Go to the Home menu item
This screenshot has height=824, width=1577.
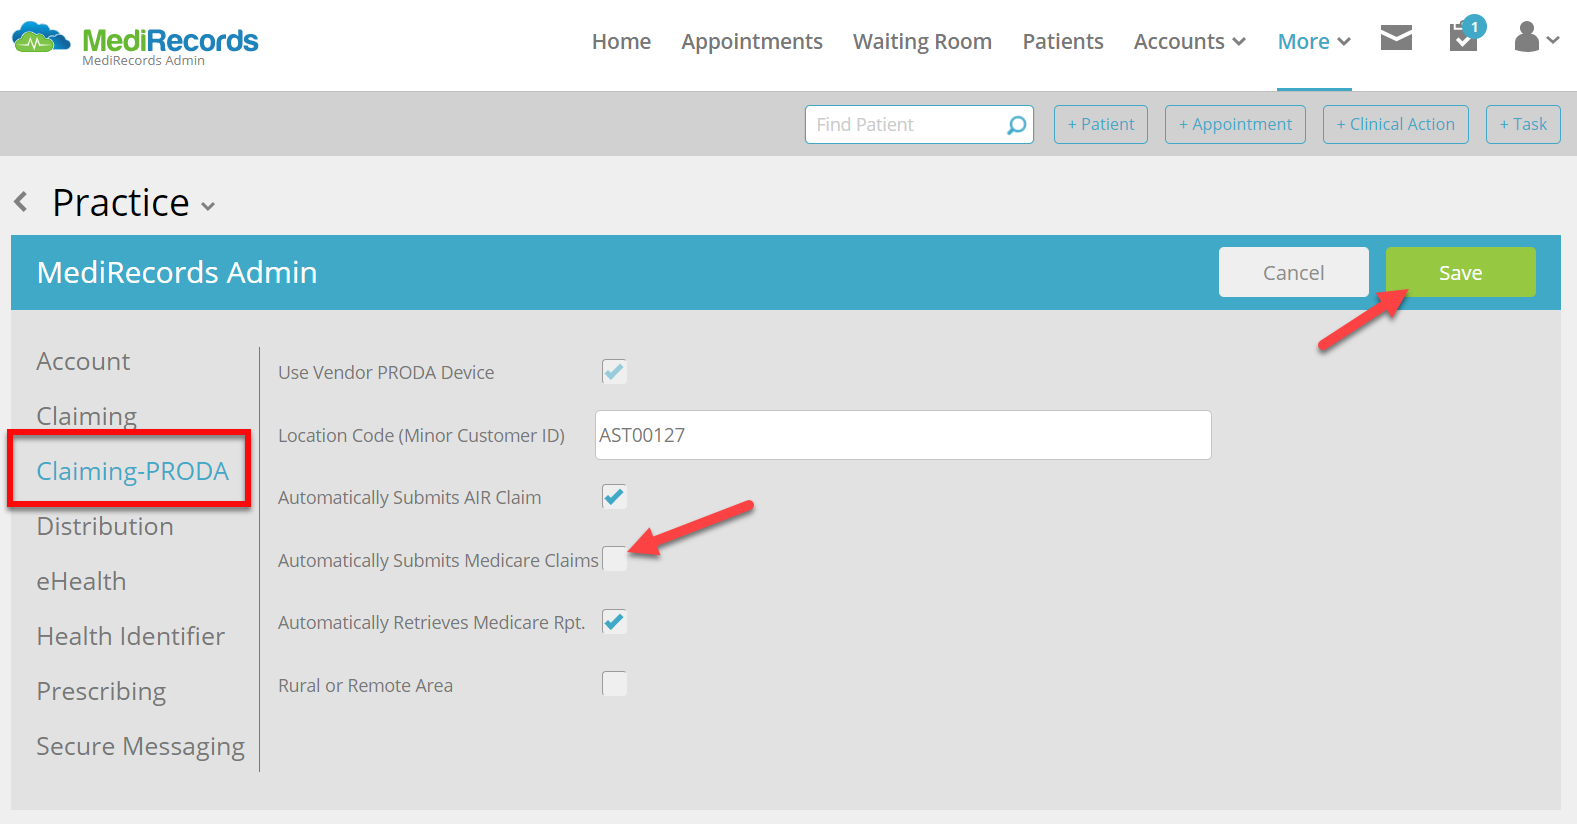pyautogui.click(x=621, y=42)
